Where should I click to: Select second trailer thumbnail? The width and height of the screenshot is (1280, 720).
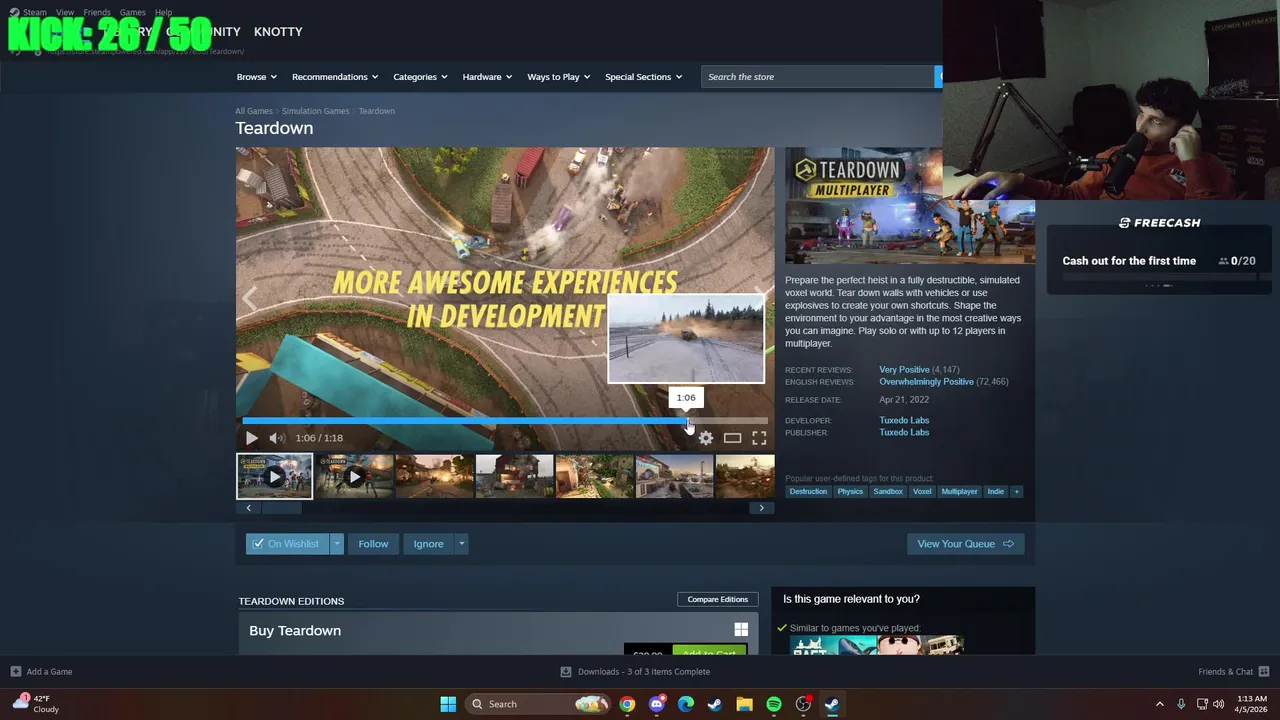pyautogui.click(x=354, y=477)
